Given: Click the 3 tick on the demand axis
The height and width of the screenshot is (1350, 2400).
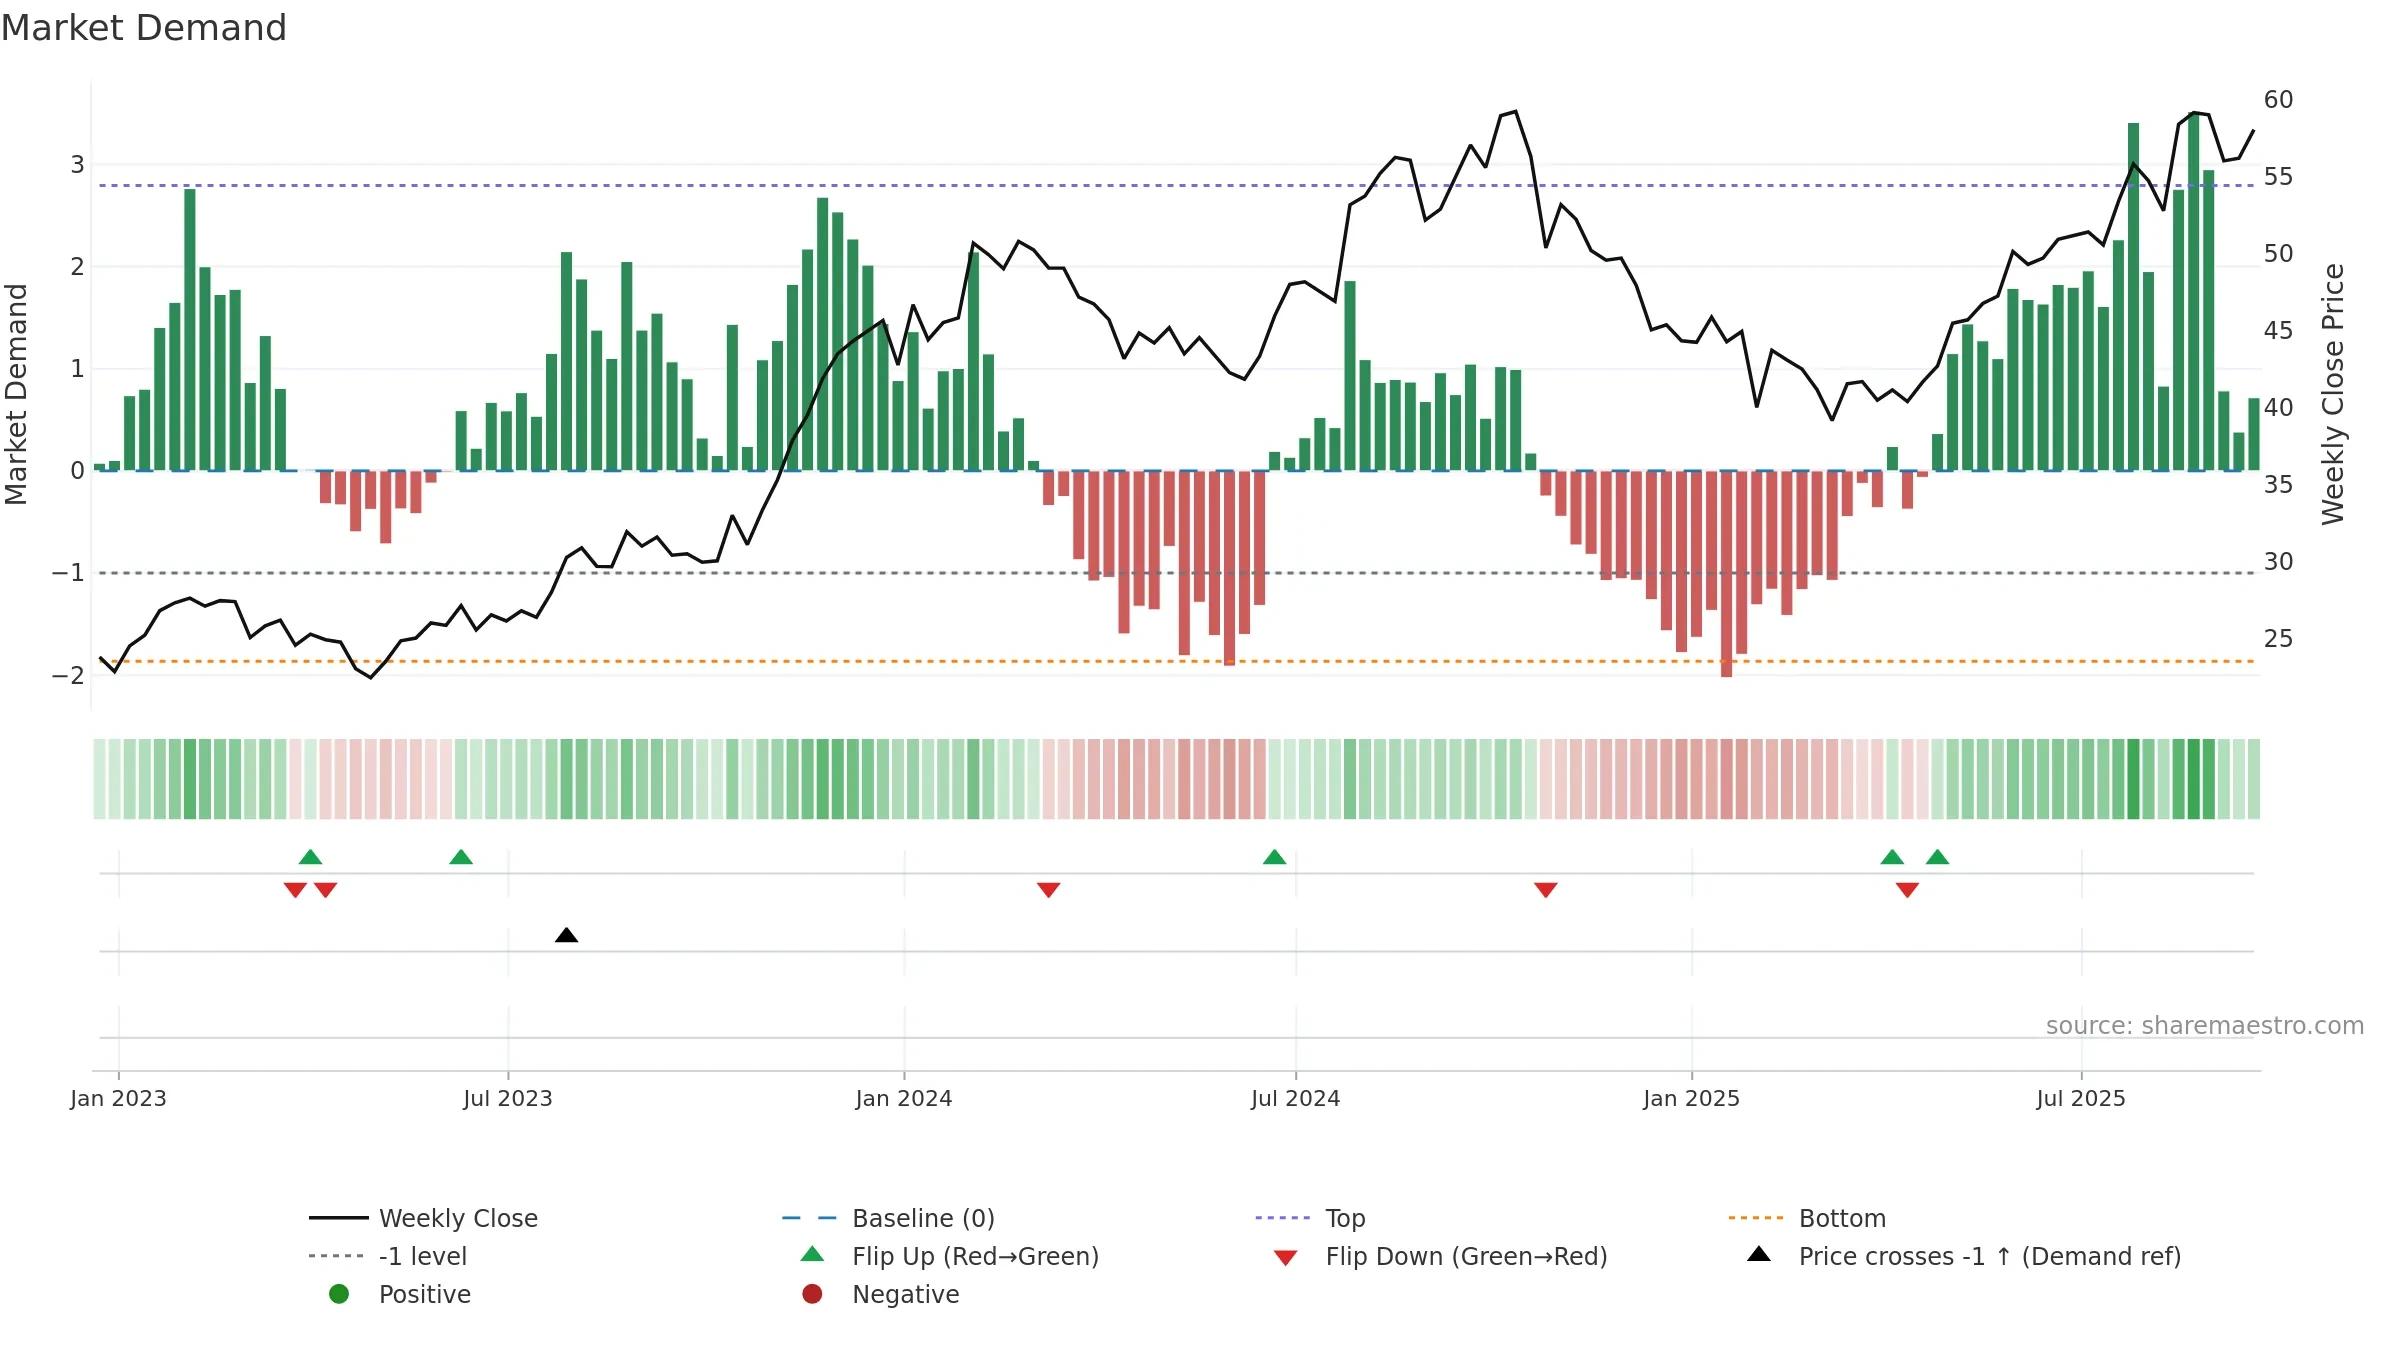Looking at the screenshot, I should pos(77,164).
